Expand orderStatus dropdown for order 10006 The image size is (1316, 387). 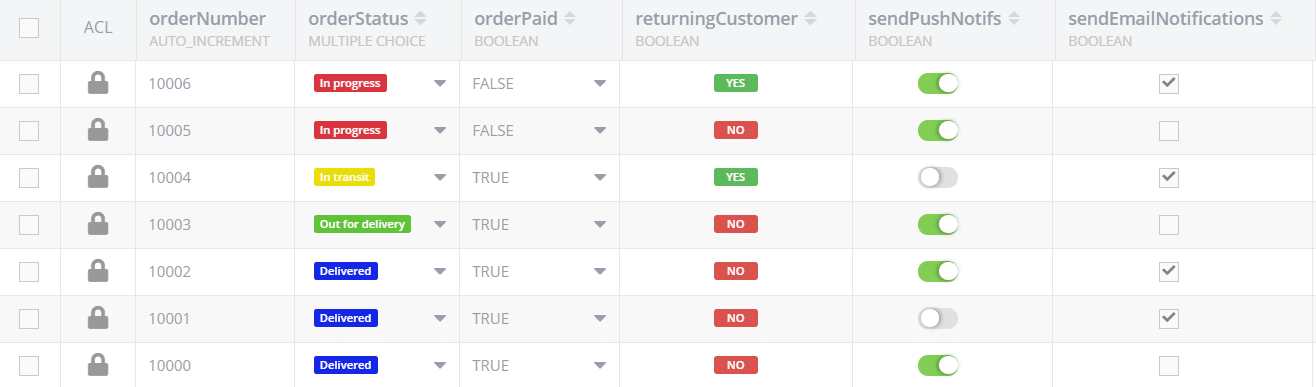pyautogui.click(x=440, y=84)
